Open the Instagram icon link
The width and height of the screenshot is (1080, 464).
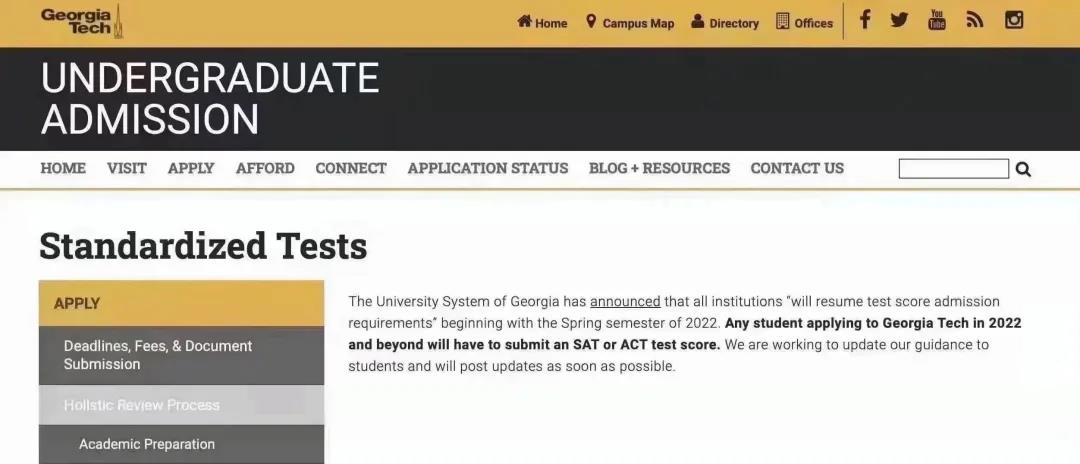[1014, 20]
